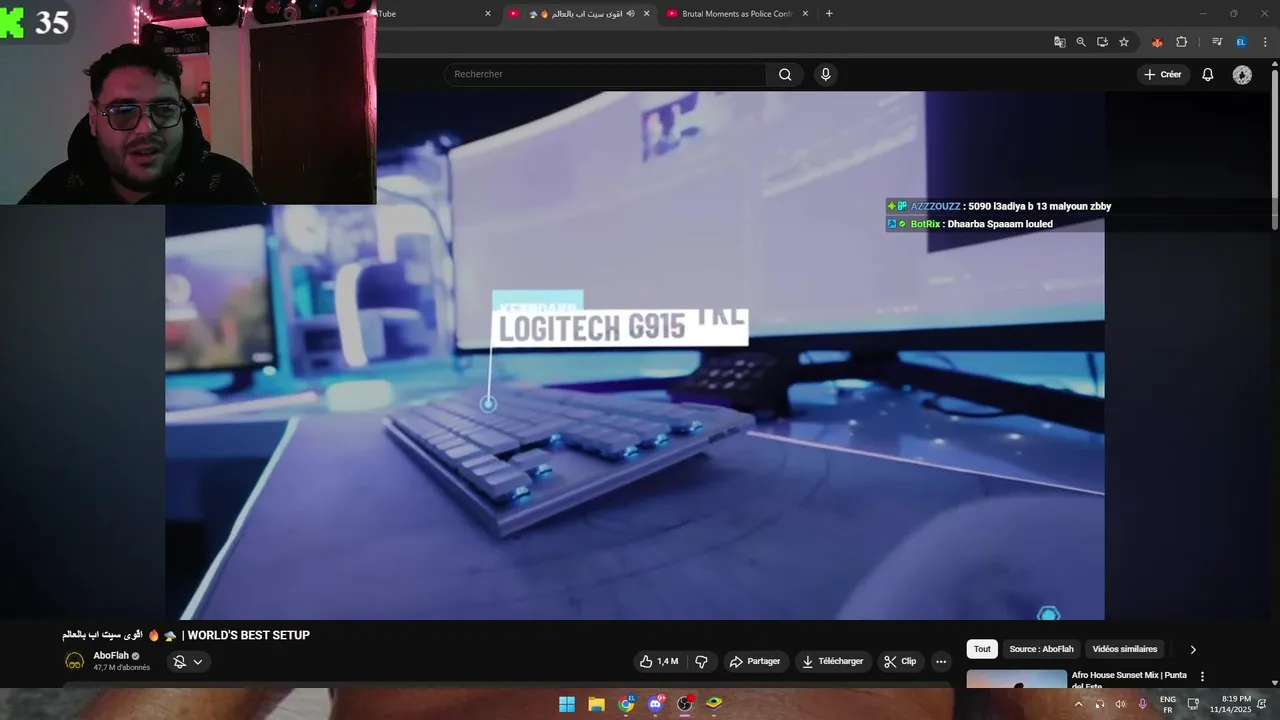
Task: Open the volume speaker tray icon
Action: point(1121,704)
